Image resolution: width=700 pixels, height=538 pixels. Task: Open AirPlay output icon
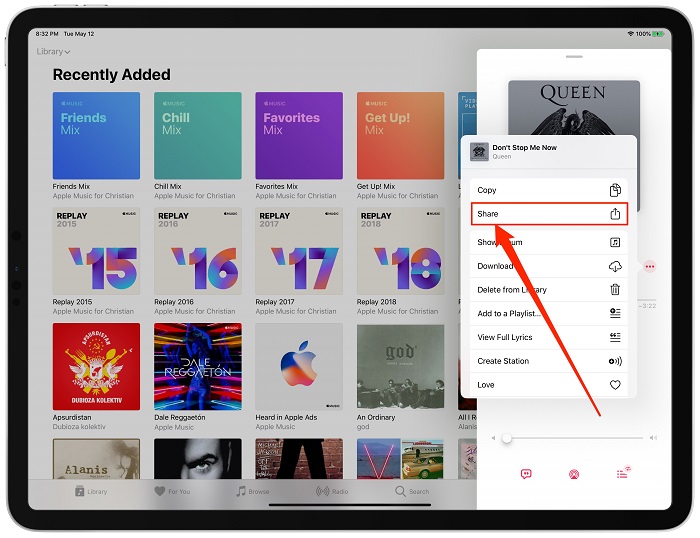(x=574, y=474)
